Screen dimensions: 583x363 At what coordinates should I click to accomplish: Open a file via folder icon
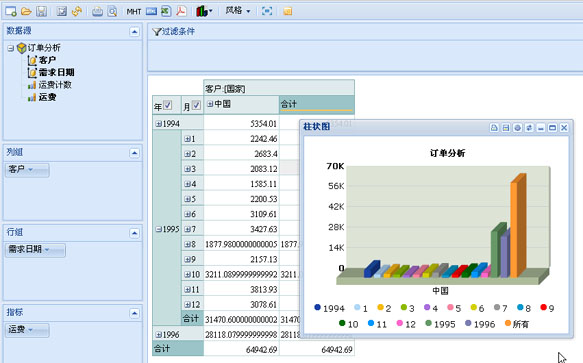(x=26, y=12)
